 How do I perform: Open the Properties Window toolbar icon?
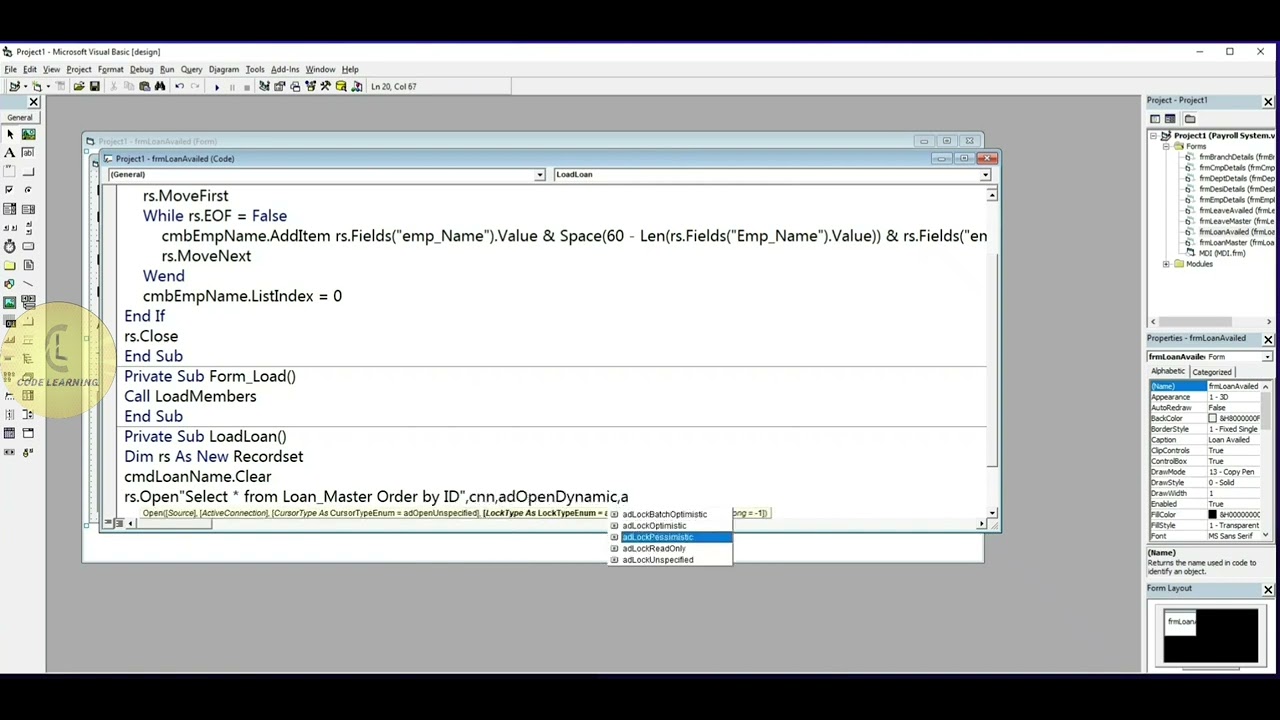[279, 86]
